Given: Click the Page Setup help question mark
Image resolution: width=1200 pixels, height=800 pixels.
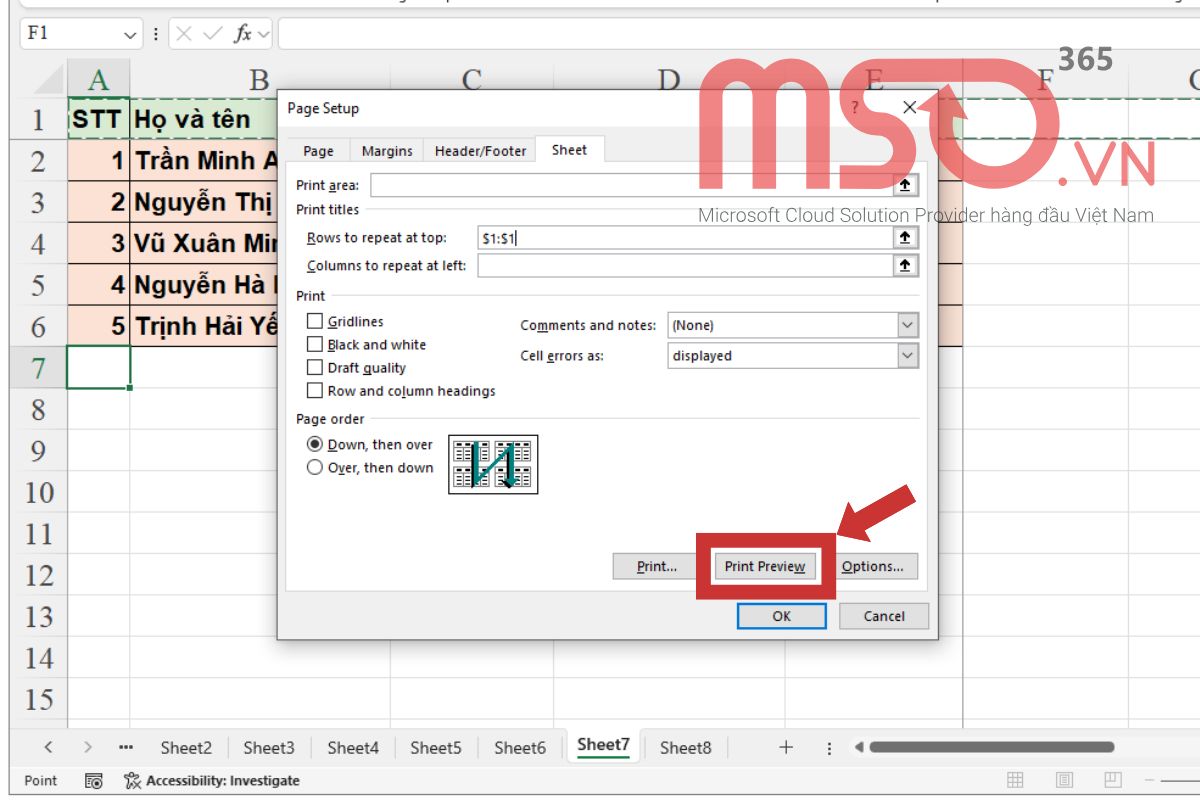Looking at the screenshot, I should 855,107.
